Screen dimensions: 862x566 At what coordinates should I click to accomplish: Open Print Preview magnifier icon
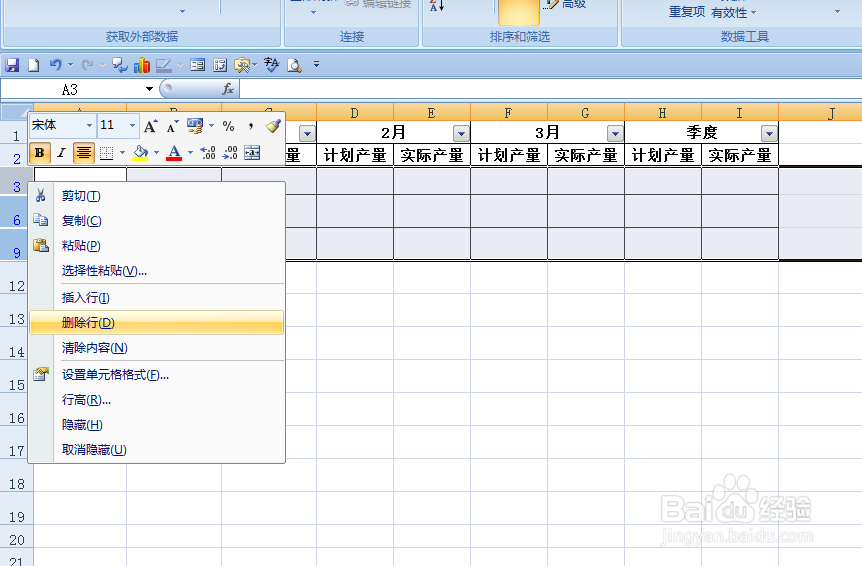point(295,66)
